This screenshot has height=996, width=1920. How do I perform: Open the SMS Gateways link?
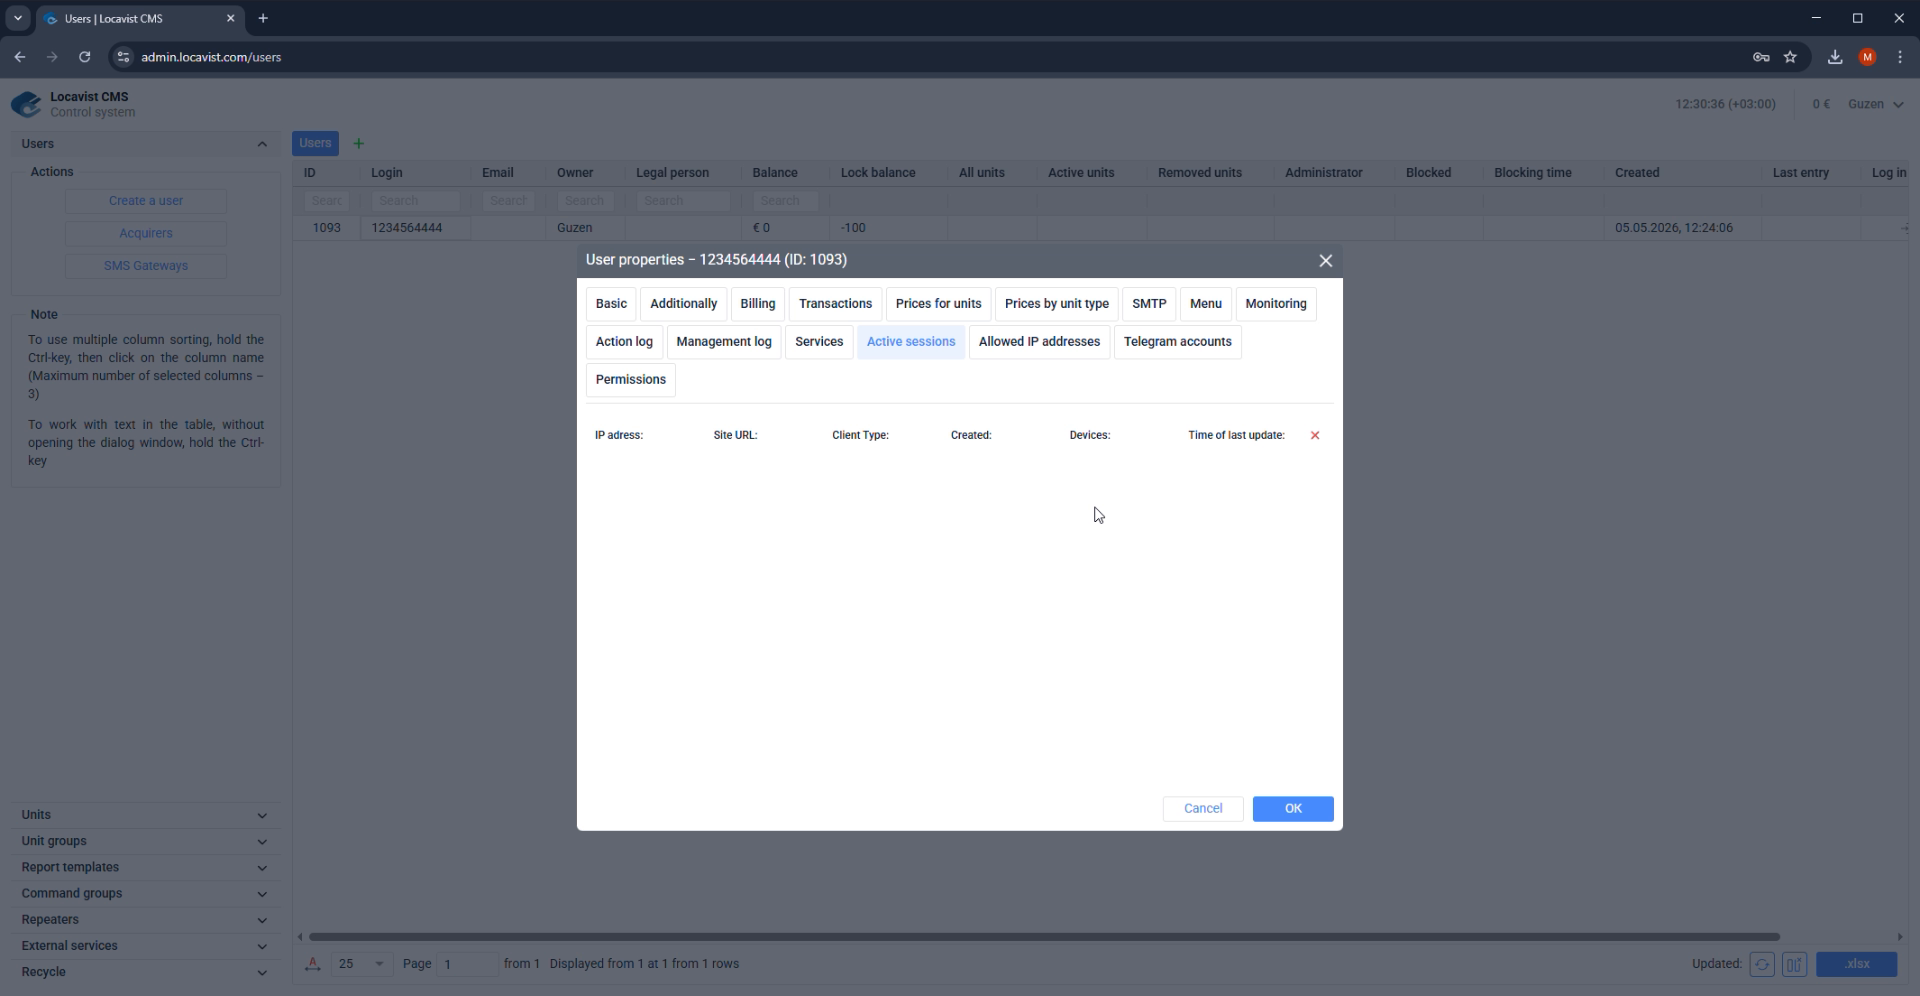click(x=146, y=266)
